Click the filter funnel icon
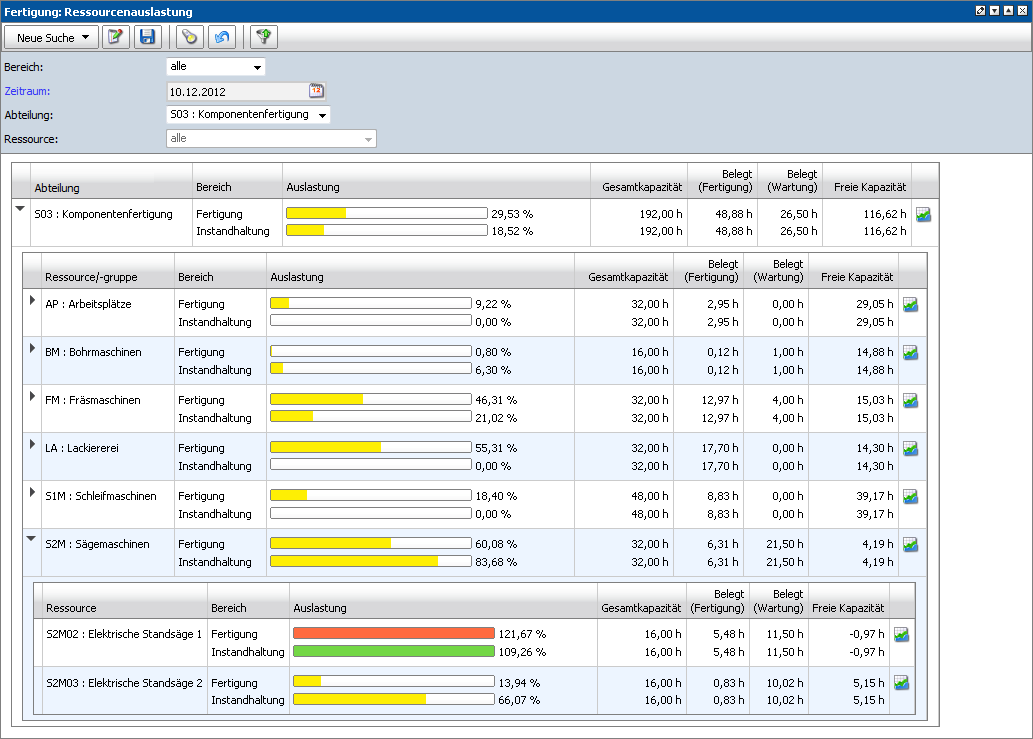Image resolution: width=1033 pixels, height=739 pixels. coord(264,37)
